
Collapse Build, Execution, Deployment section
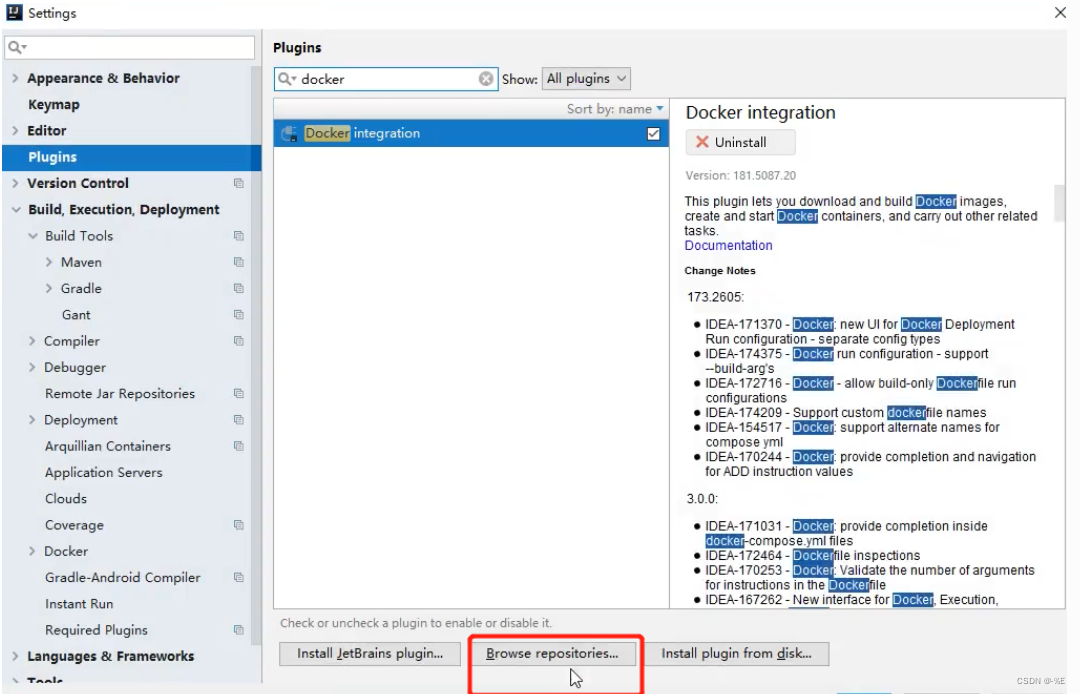pos(16,210)
